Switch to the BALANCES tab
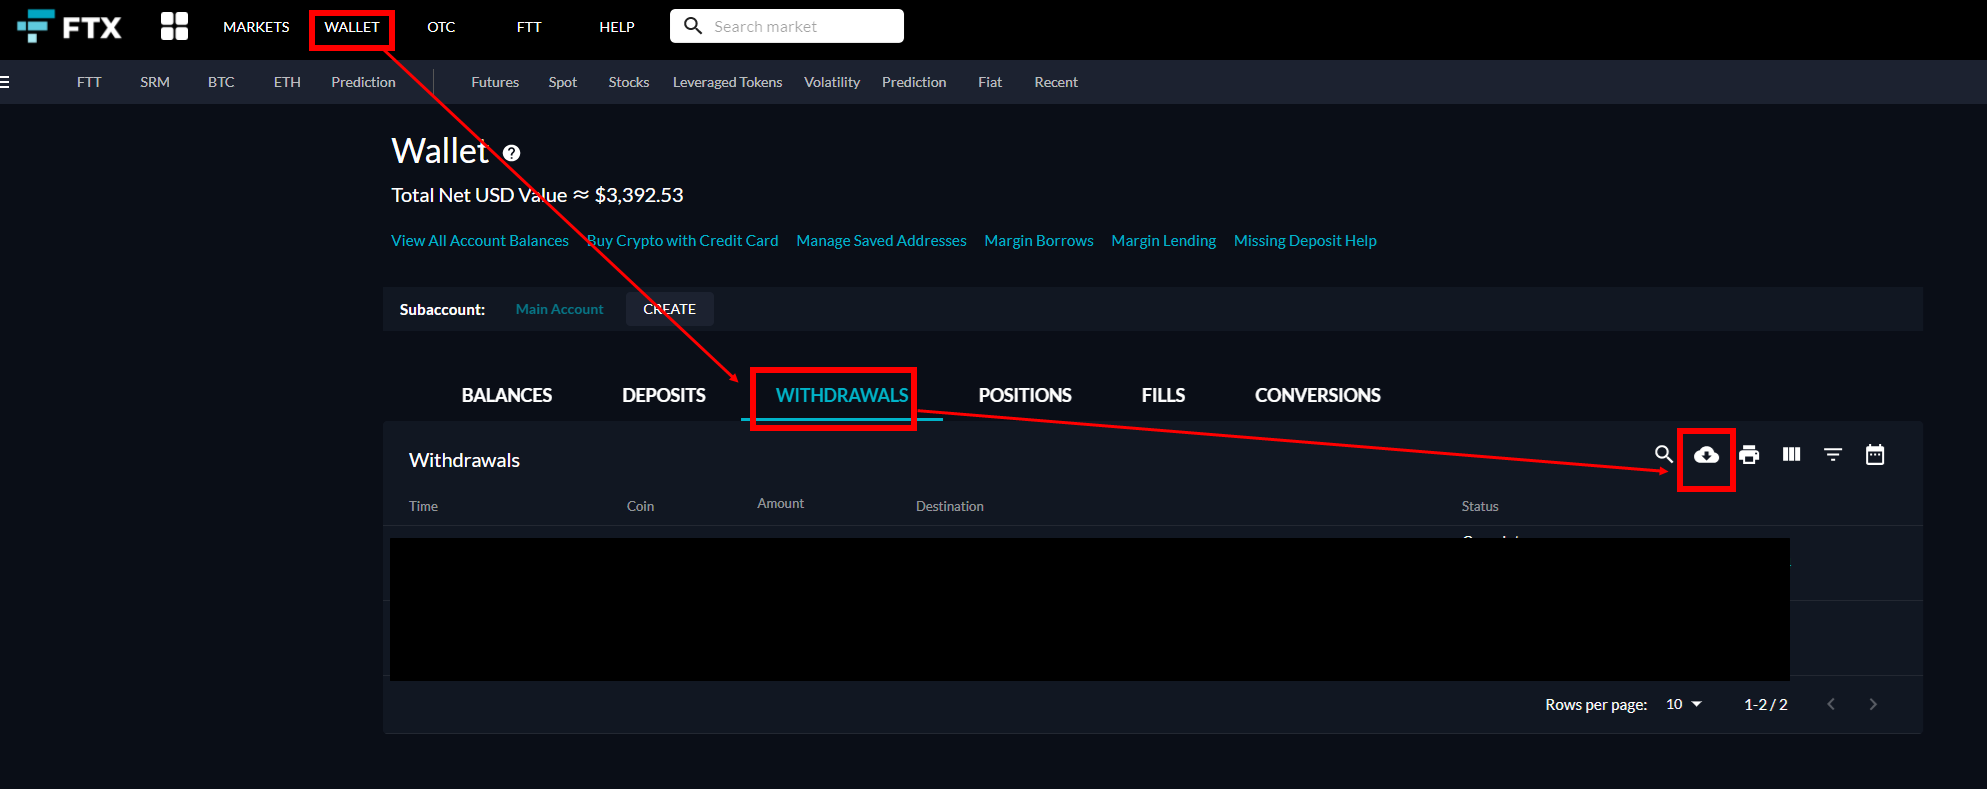Screen dimensions: 1987x789 tap(507, 395)
